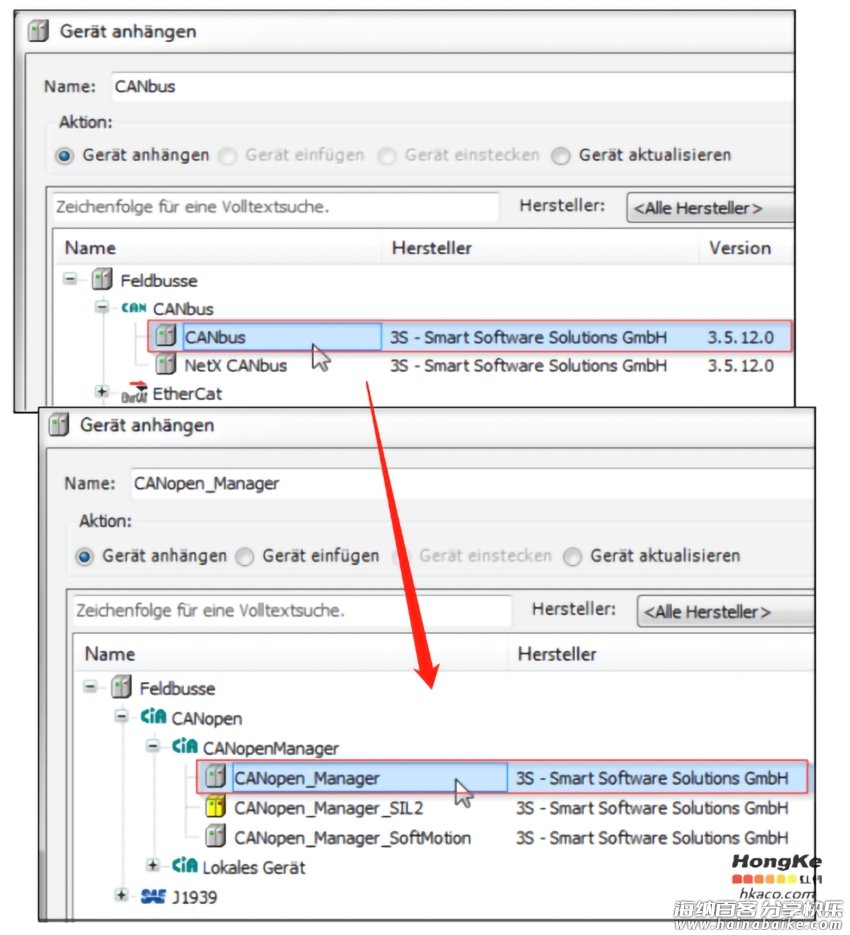The width and height of the screenshot is (850, 935).
Task: Click the CiA icon beside CANopenManager
Action: pyautogui.click(x=184, y=747)
